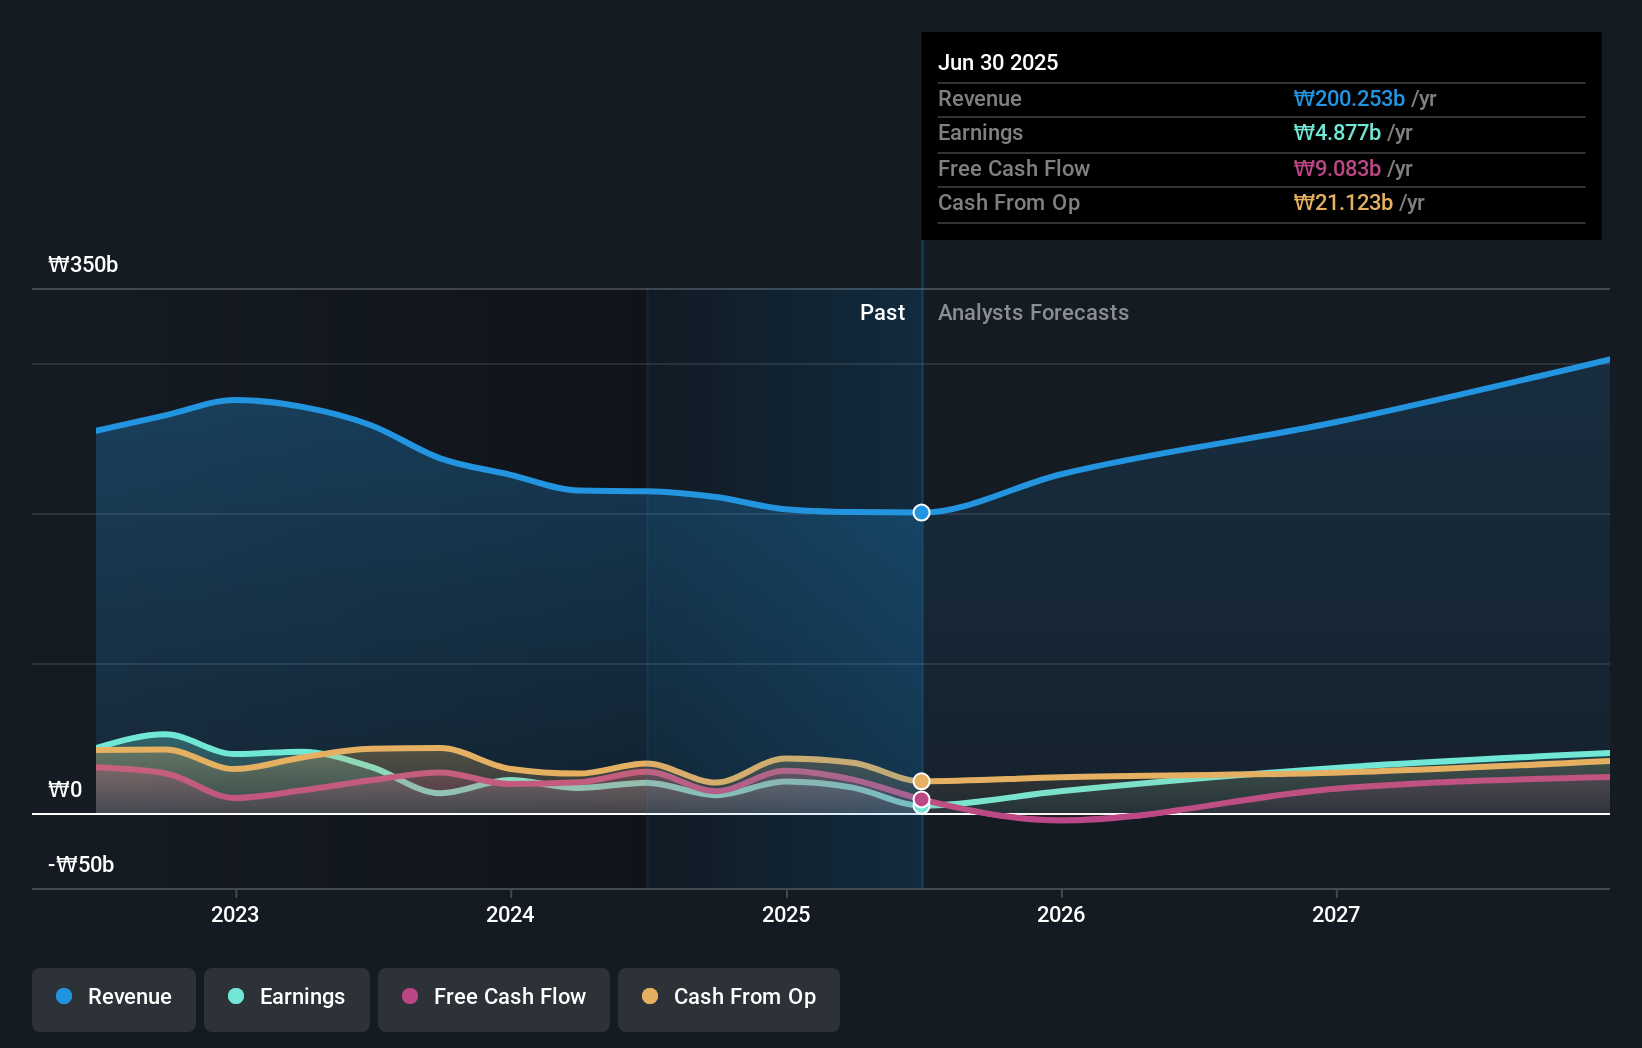Click the ₩21.123b Cash From Op value
Image resolution: width=1642 pixels, height=1048 pixels.
click(1343, 203)
